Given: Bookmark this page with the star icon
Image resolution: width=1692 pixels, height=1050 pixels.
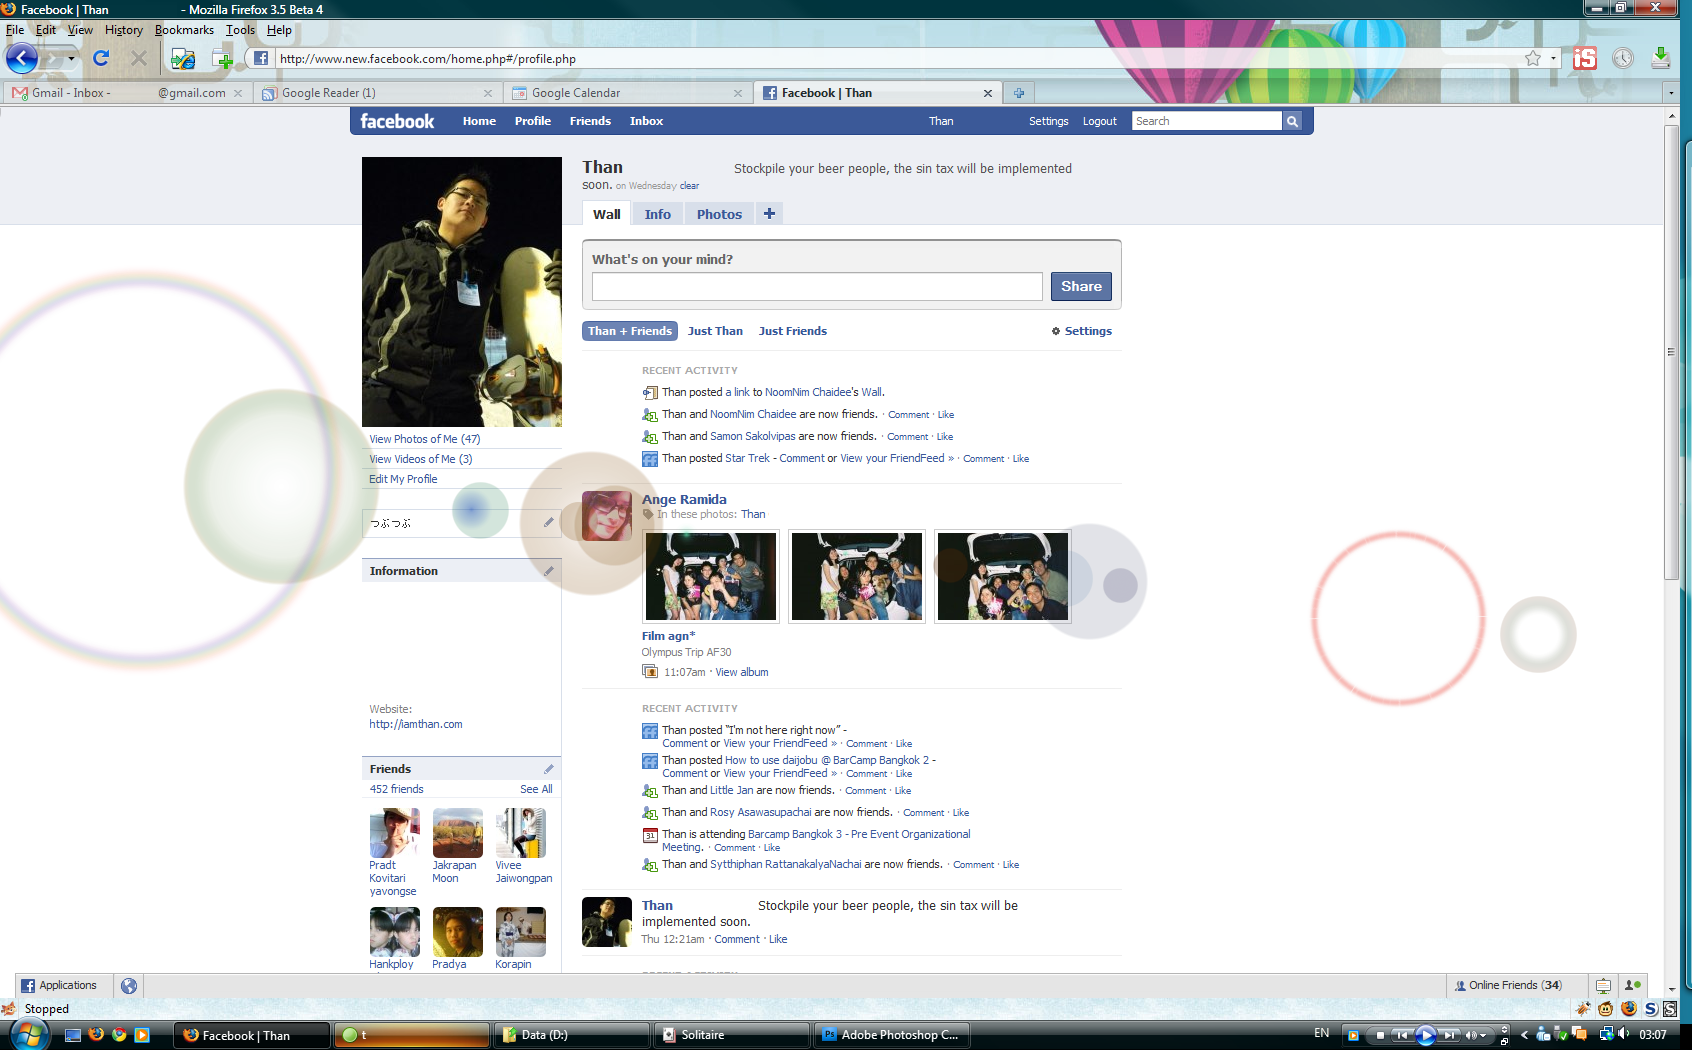Looking at the screenshot, I should point(1533,58).
